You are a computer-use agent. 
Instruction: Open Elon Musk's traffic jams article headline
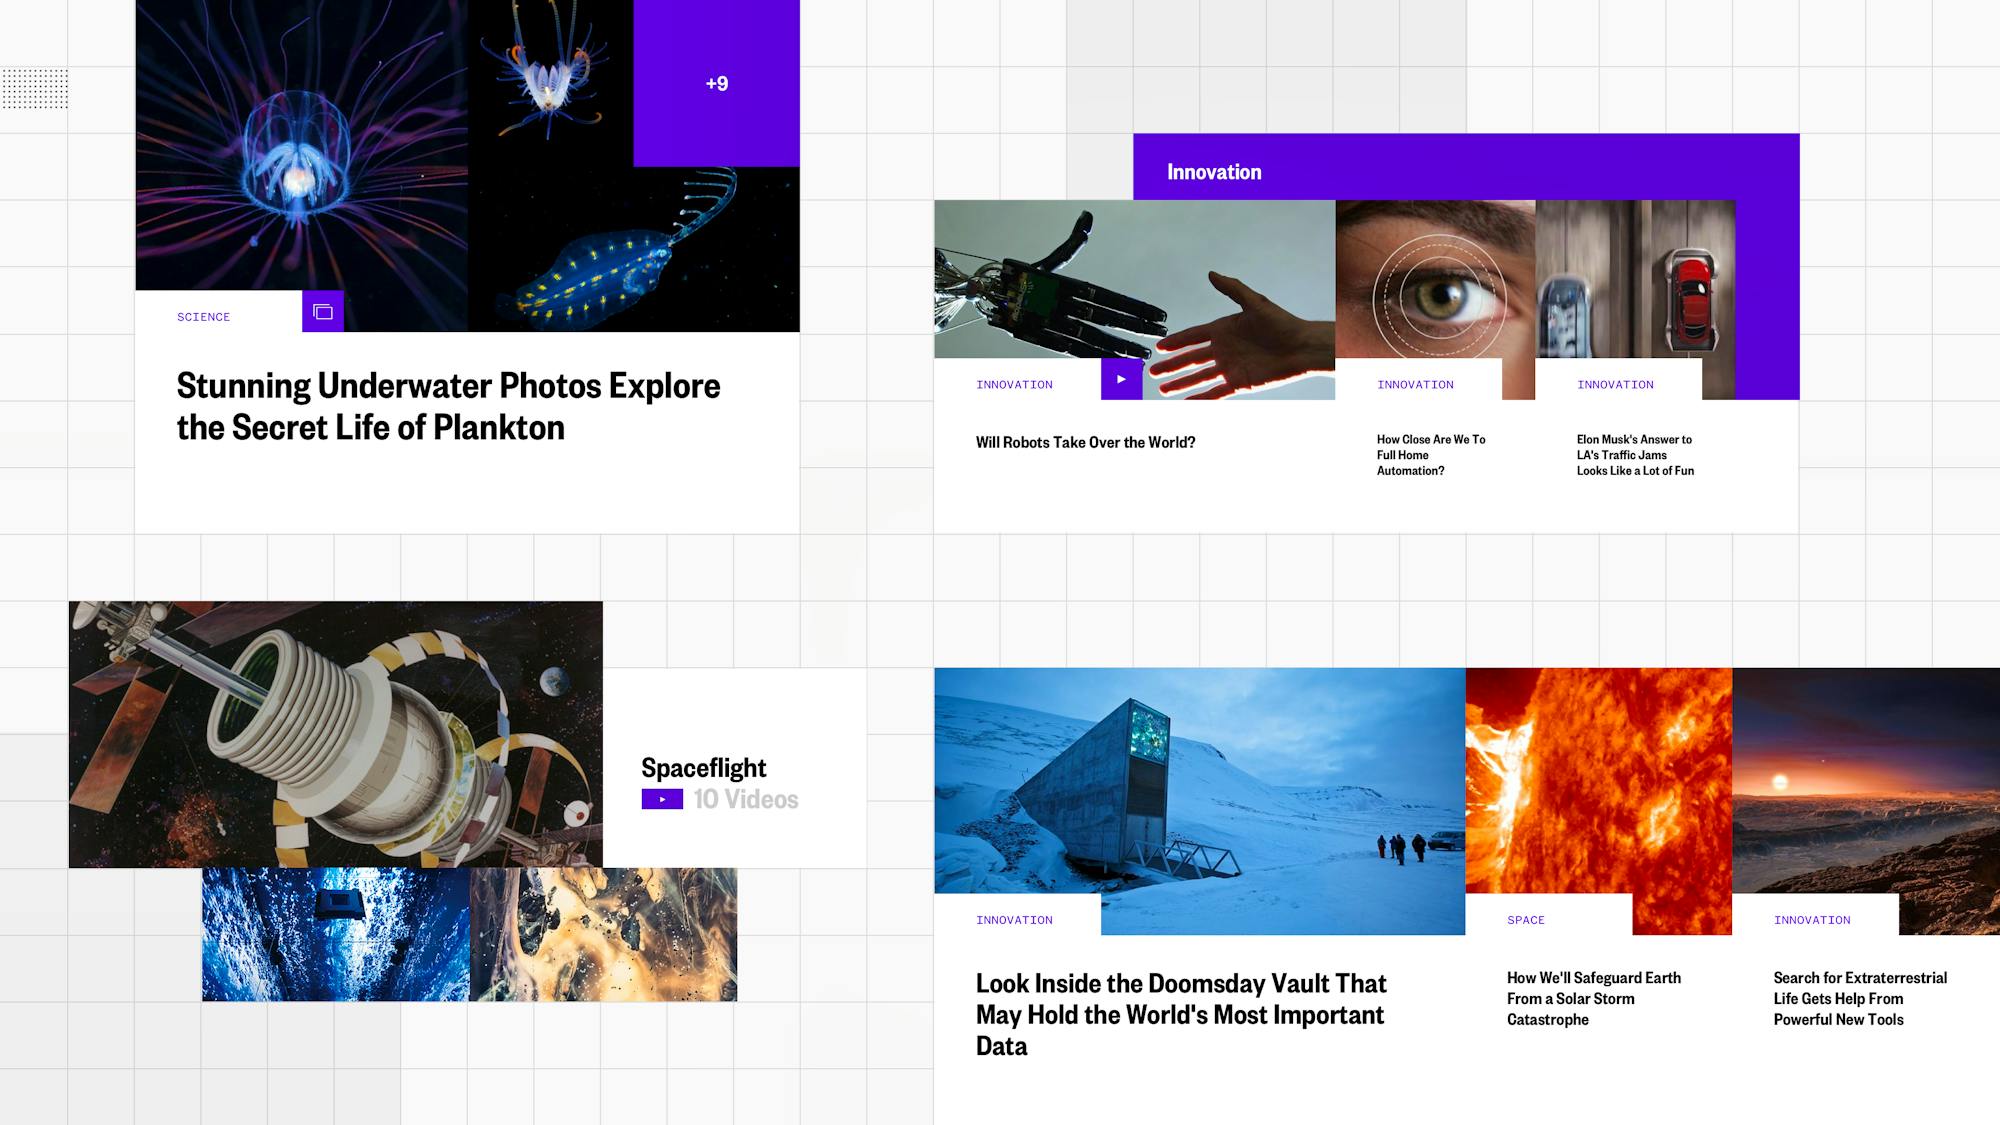click(x=1635, y=455)
